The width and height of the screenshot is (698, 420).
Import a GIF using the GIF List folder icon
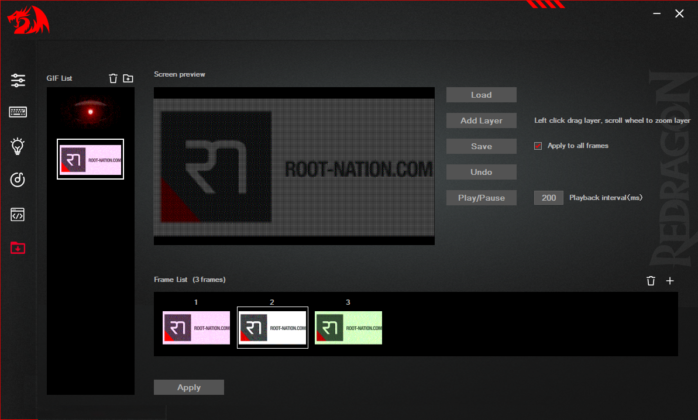point(128,78)
